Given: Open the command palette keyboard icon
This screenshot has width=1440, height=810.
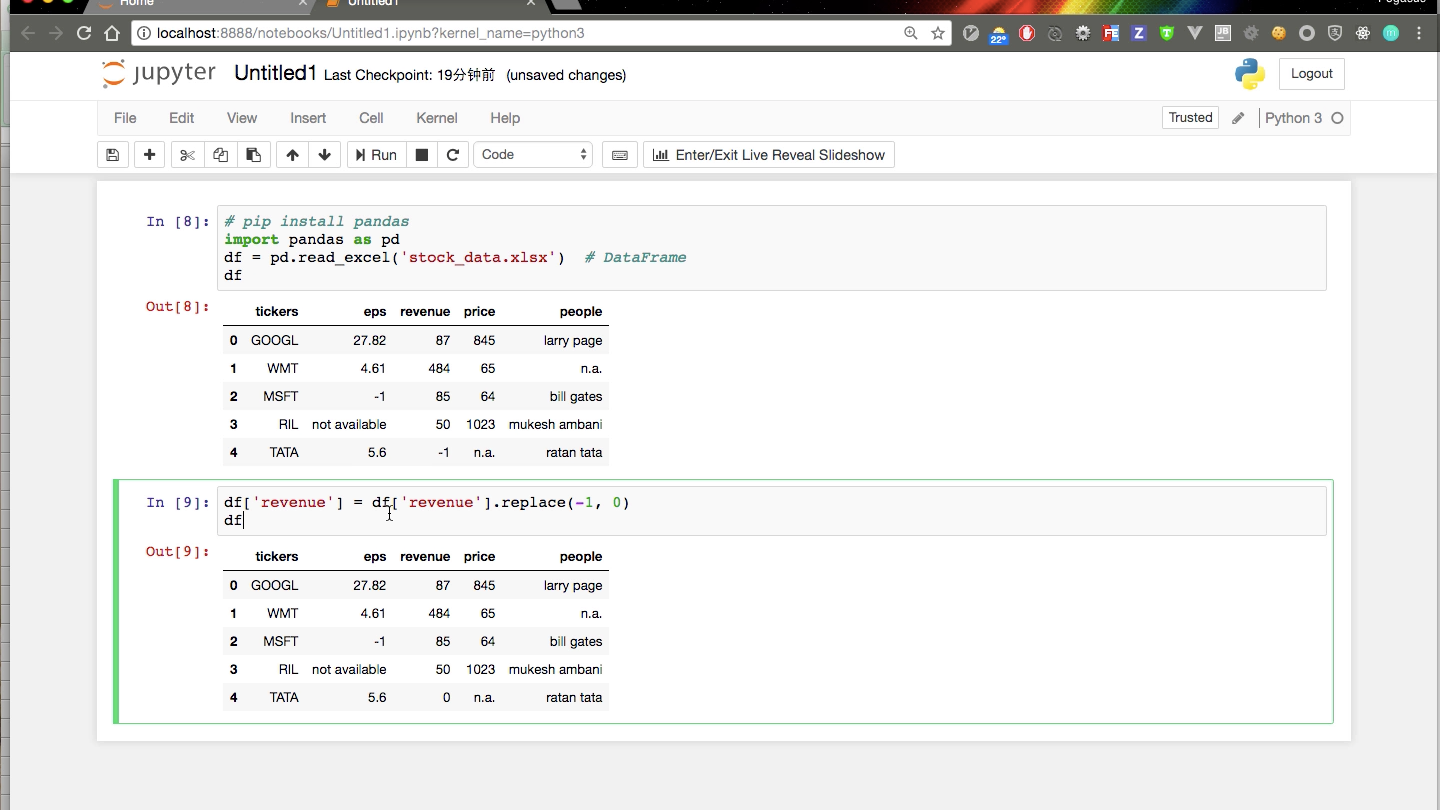Looking at the screenshot, I should [x=619, y=154].
